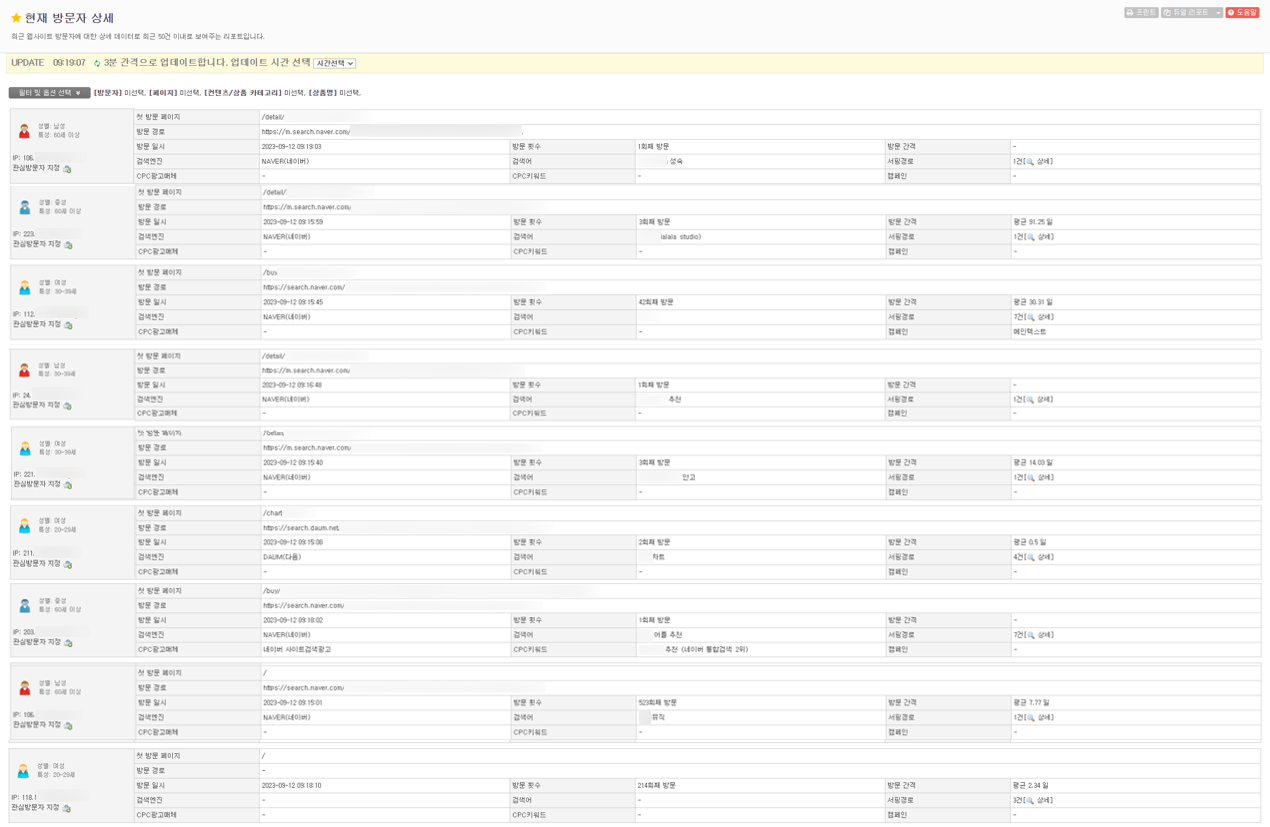Image resolution: width=1270 pixels, height=827 pixels.
Task: Click the 프린트 button
Action: (1140, 13)
